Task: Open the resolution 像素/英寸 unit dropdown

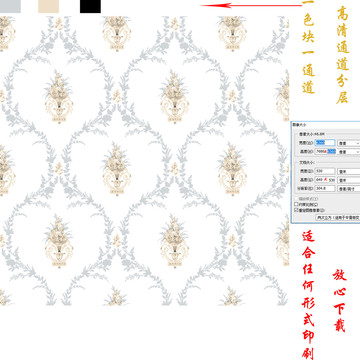Action: [x=349, y=189]
